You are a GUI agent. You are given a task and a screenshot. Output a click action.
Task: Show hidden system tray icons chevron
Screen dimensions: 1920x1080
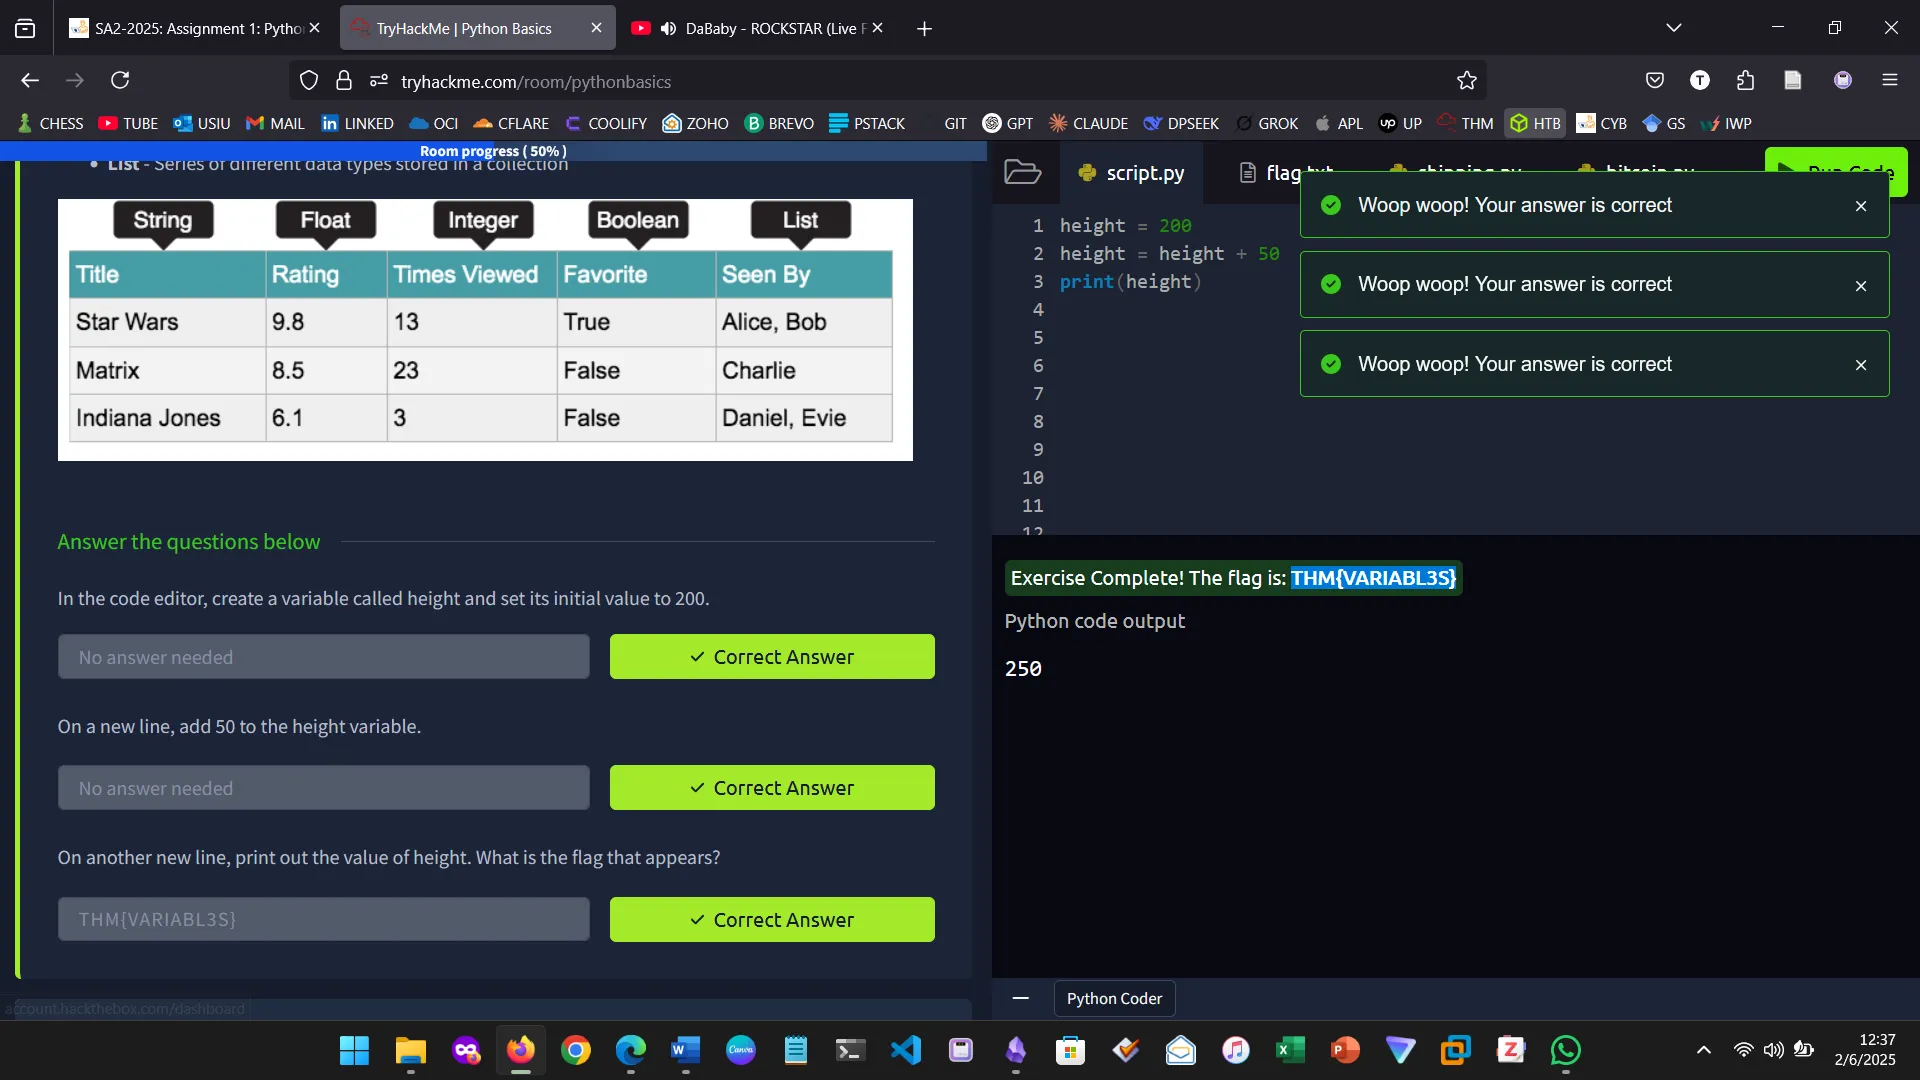pyautogui.click(x=1703, y=1050)
